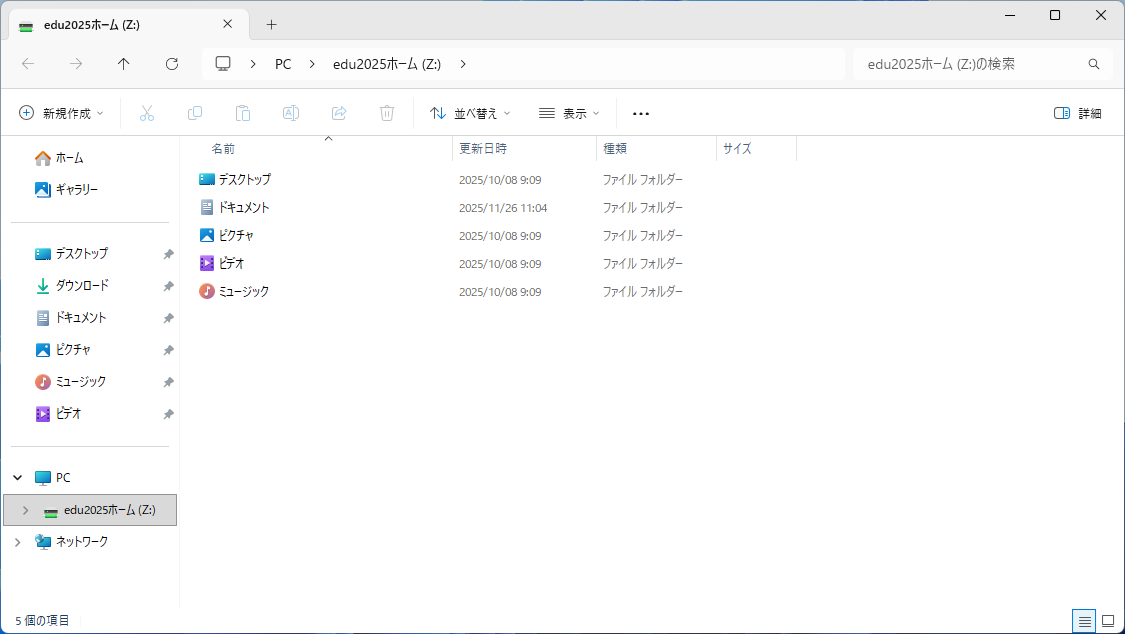Open the 表示 view dropdown
This screenshot has height=634, width=1125.
pyautogui.click(x=569, y=113)
